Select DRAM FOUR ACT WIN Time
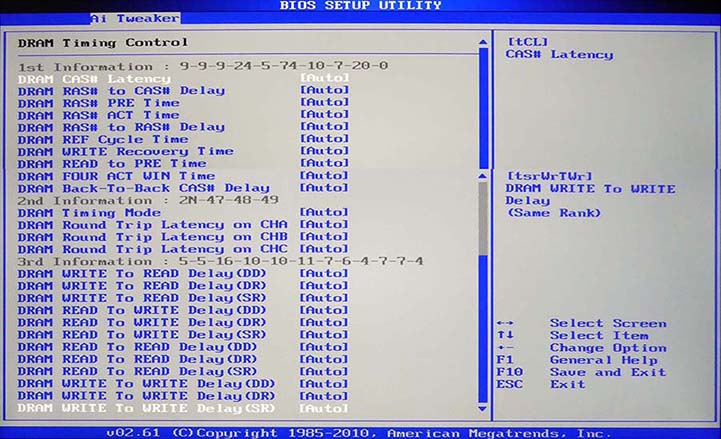Viewport: 721px width, 439px height. pyautogui.click(x=183, y=176)
